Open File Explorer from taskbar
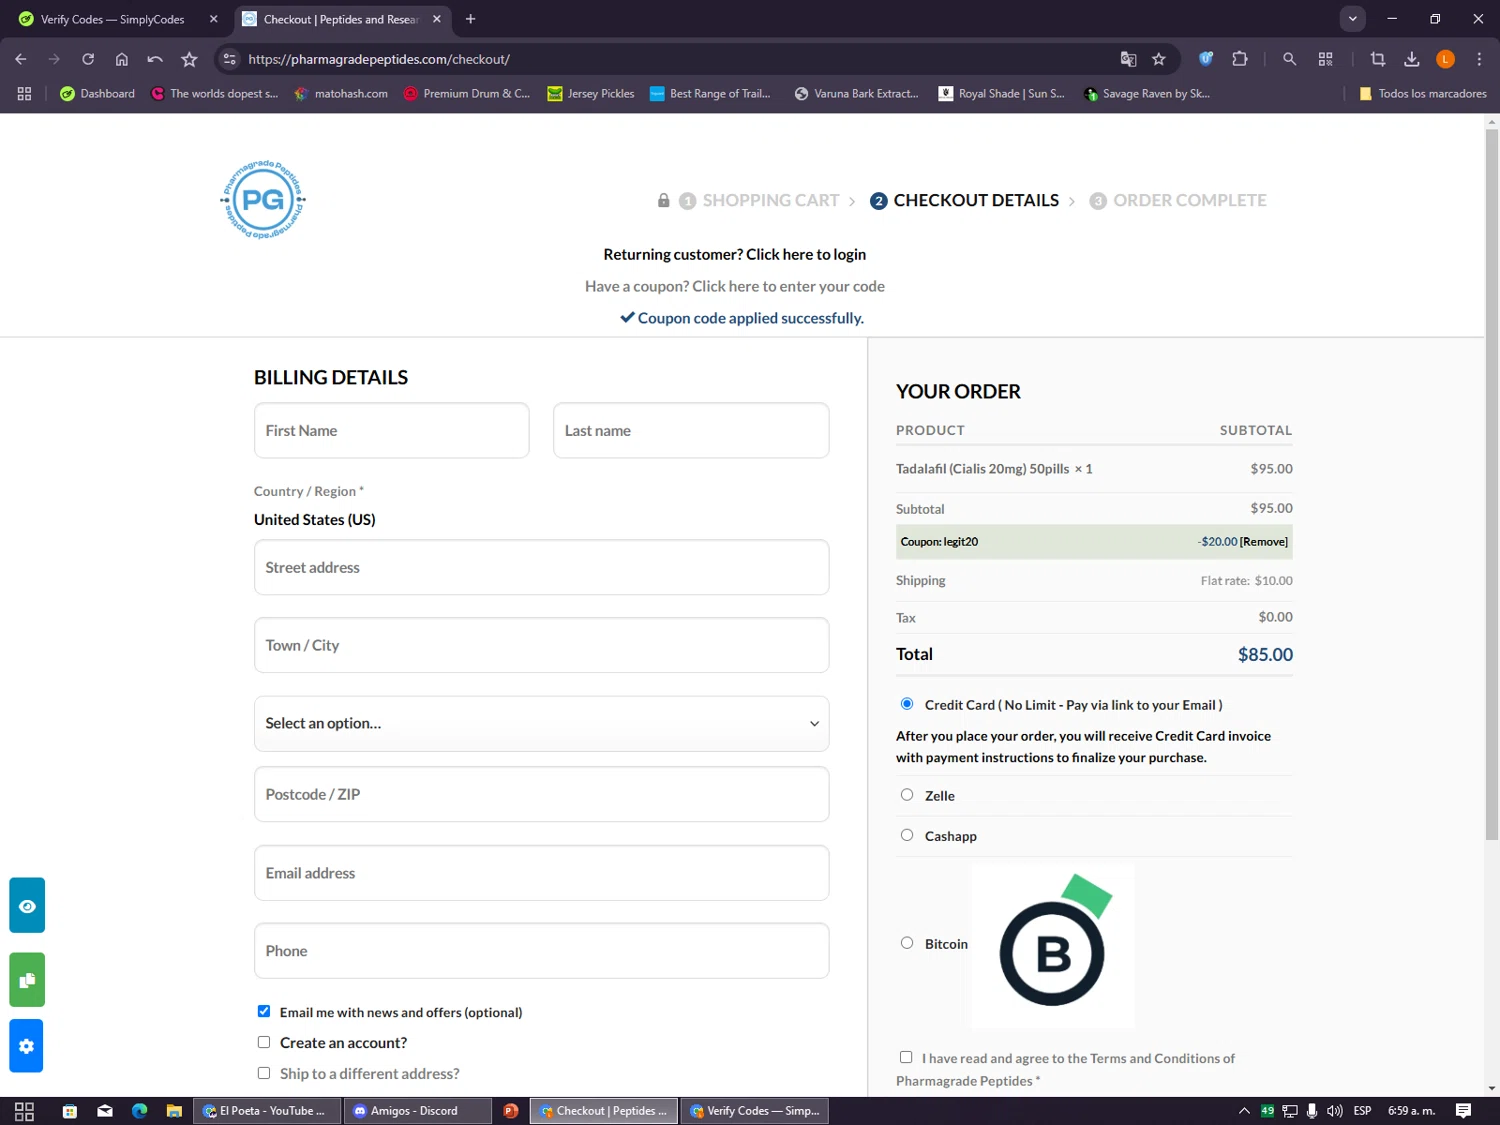This screenshot has height=1125, width=1500. tap(174, 1111)
